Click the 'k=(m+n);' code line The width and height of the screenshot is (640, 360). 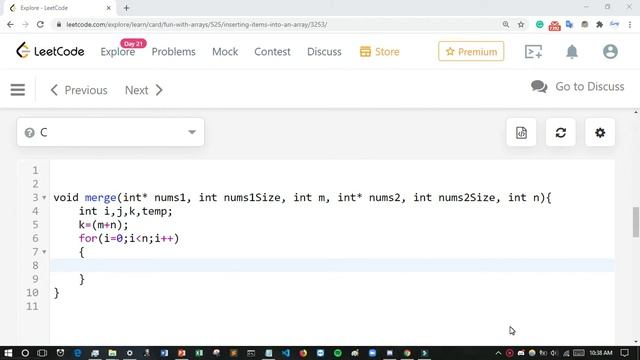pos(103,224)
